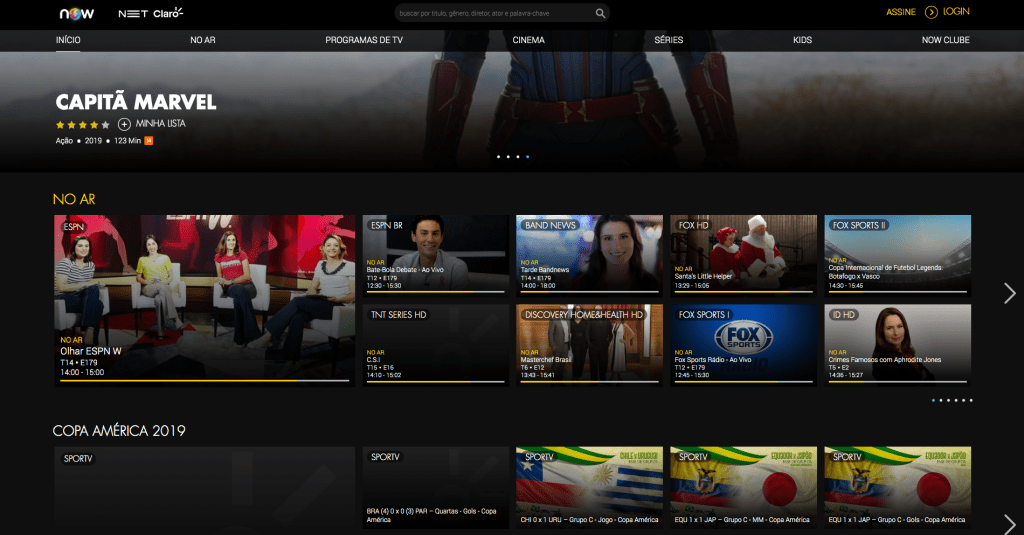Click the LOGIN arrow circle icon
This screenshot has height=535, width=1024.
click(x=931, y=12)
